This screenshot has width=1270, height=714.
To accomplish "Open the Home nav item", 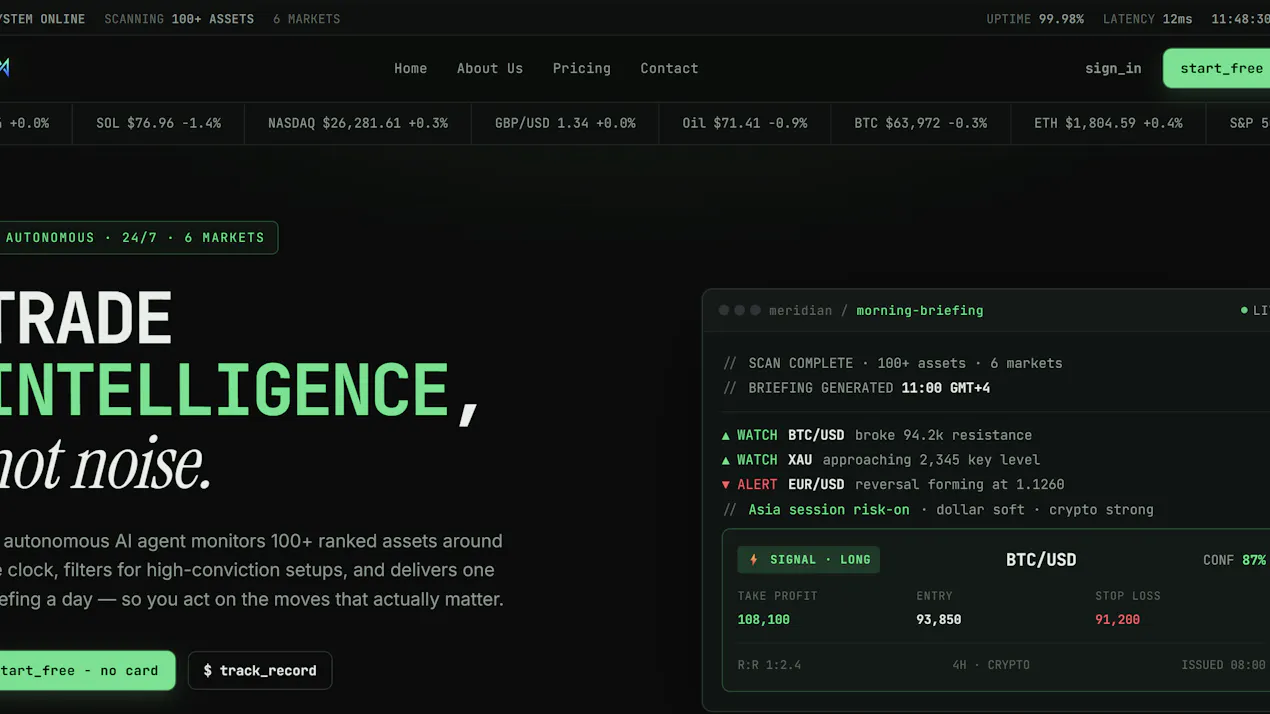I will 410,68.
